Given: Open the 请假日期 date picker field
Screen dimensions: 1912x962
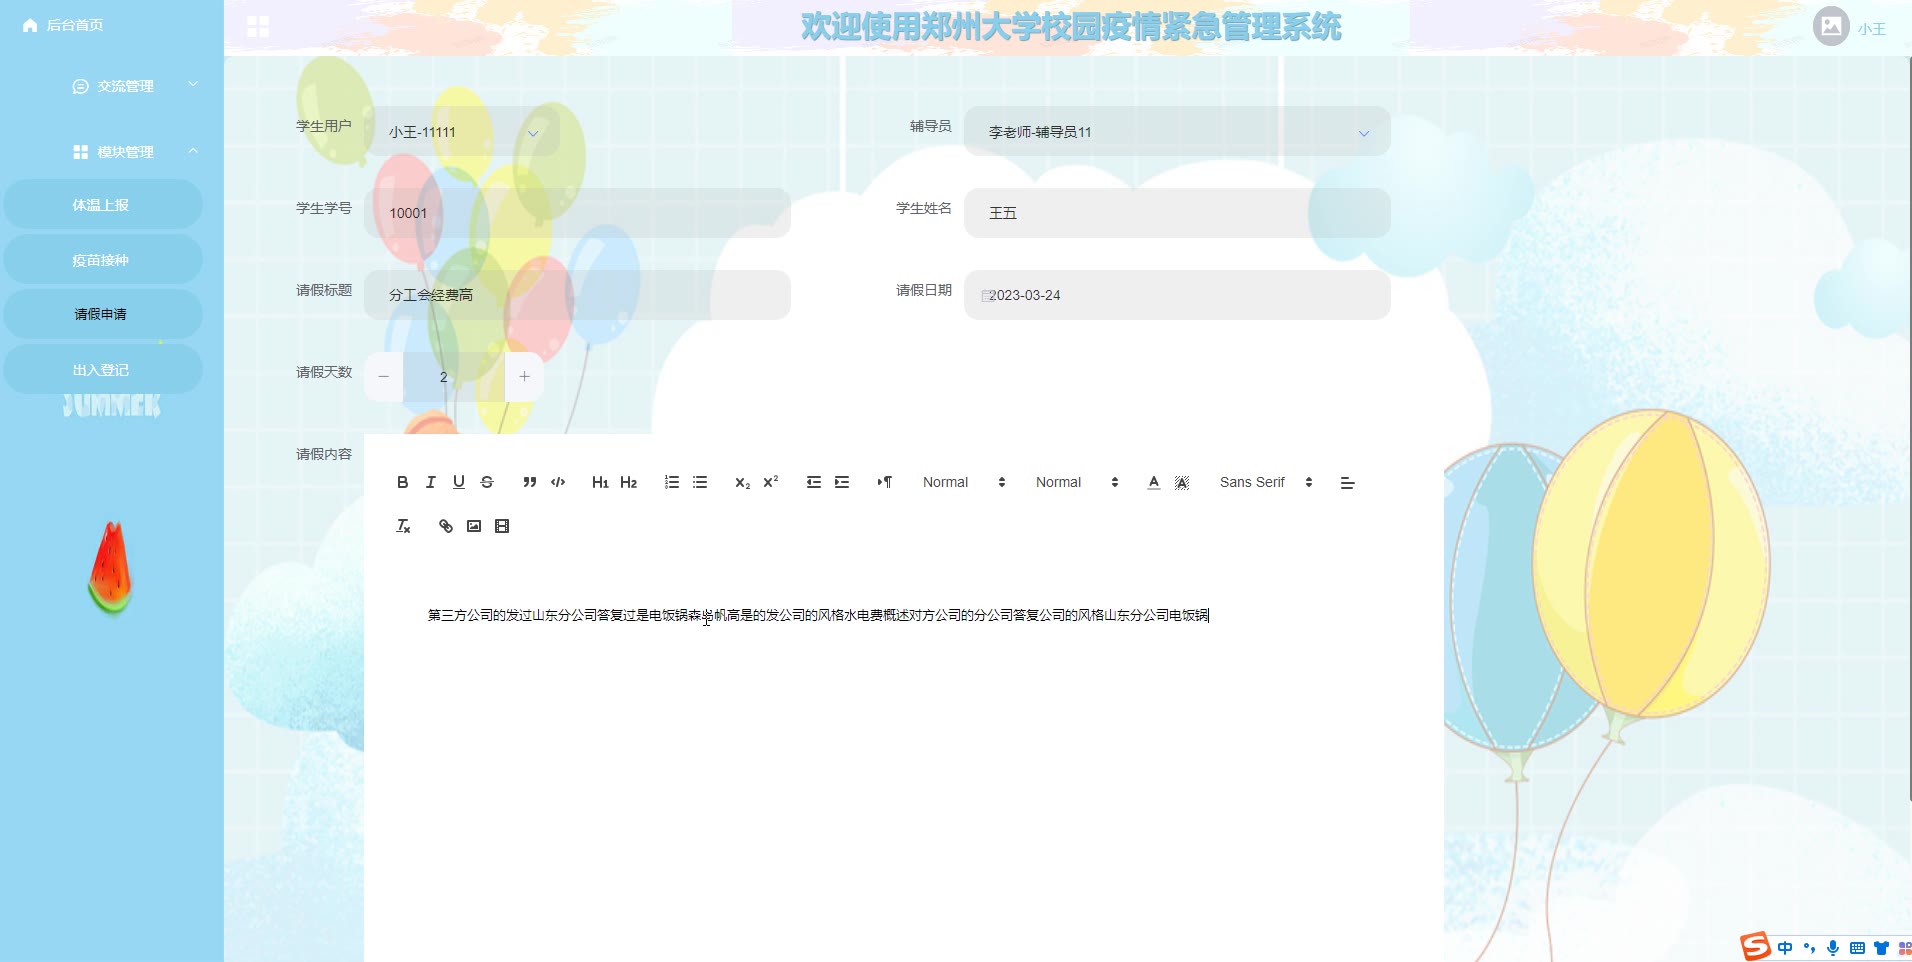Looking at the screenshot, I should [1177, 295].
